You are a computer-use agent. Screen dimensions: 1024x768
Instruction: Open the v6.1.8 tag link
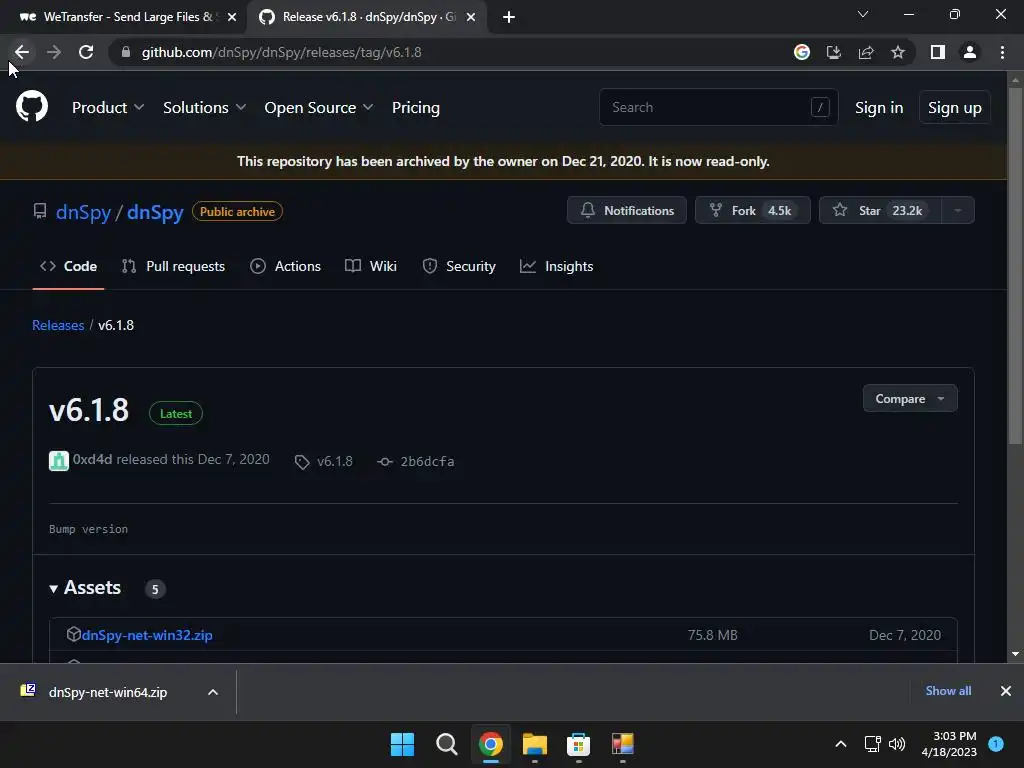point(324,462)
